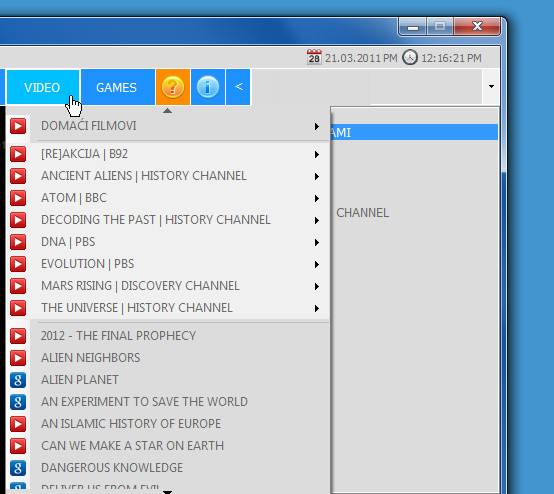Expand the DNA | PBS submenu arrow
The image size is (554, 494).
(317, 242)
